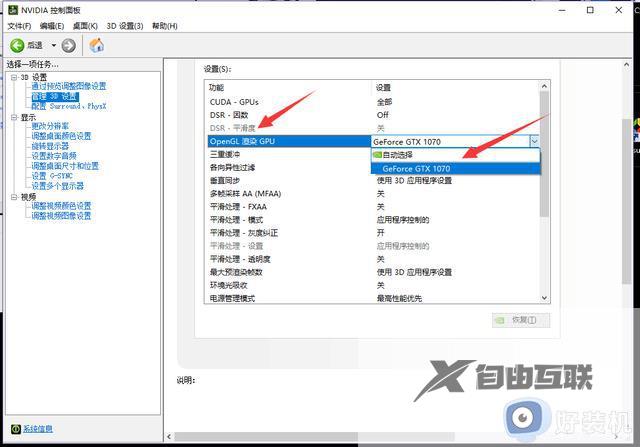
Task: Select 通过预览调整图像设置 in tree
Action: coord(69,86)
